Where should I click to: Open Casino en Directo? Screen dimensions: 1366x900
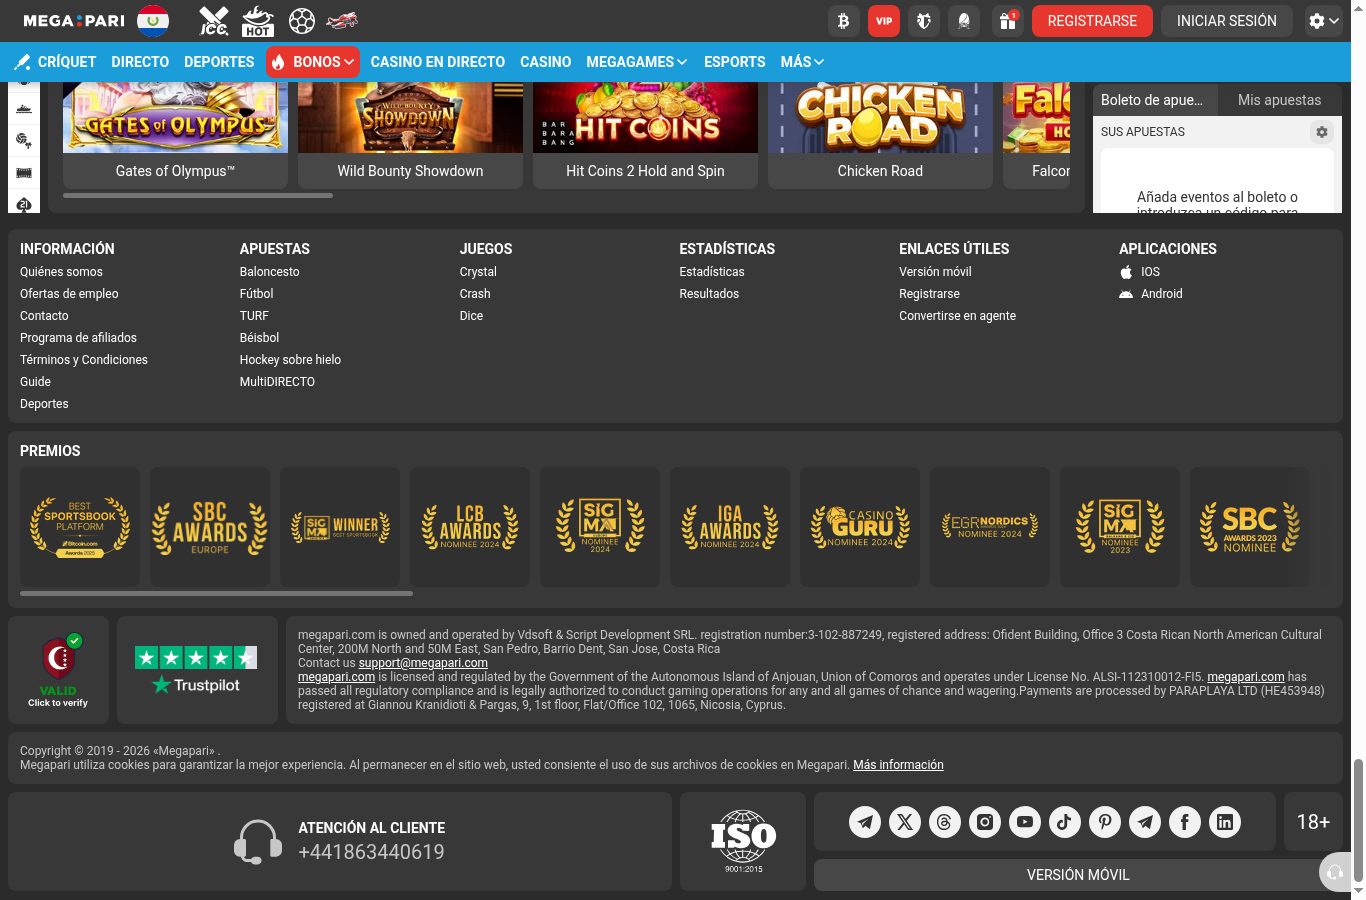[x=438, y=62]
